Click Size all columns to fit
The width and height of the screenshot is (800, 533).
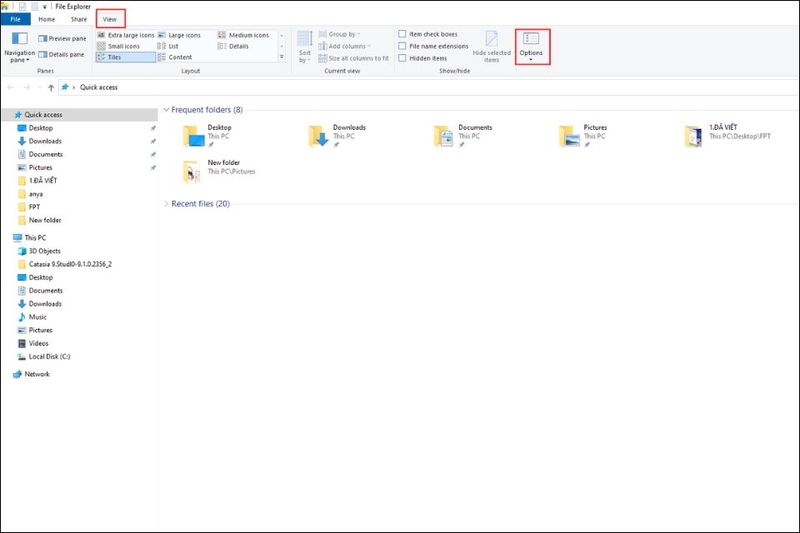(x=354, y=58)
